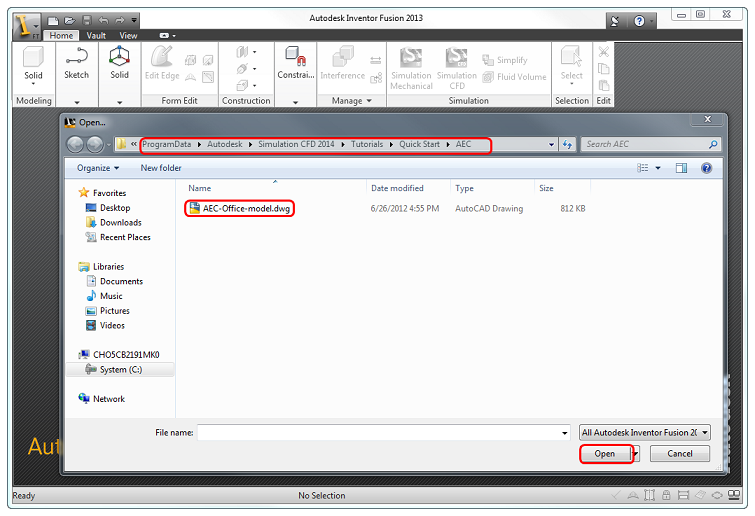Click the Simplify tool
This screenshot has height=516, width=755.
[505, 60]
